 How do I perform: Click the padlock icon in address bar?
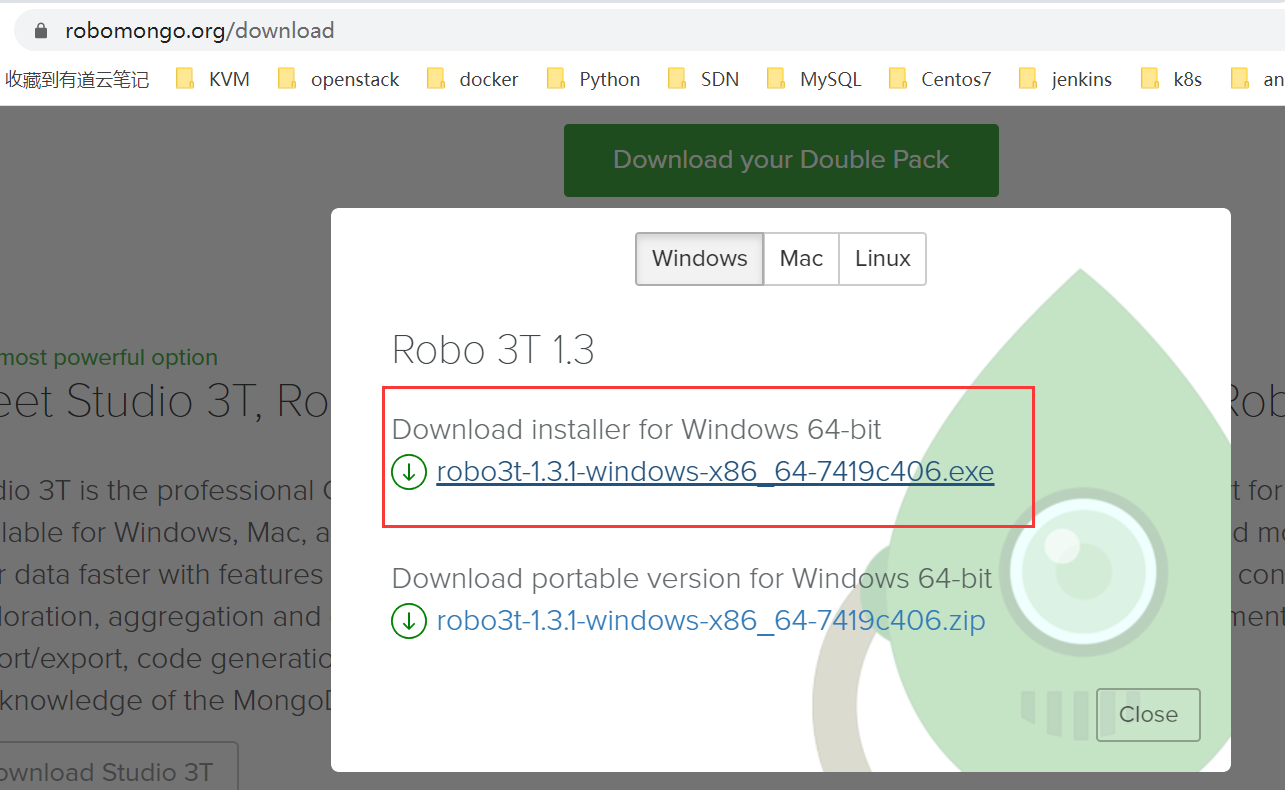(x=41, y=31)
